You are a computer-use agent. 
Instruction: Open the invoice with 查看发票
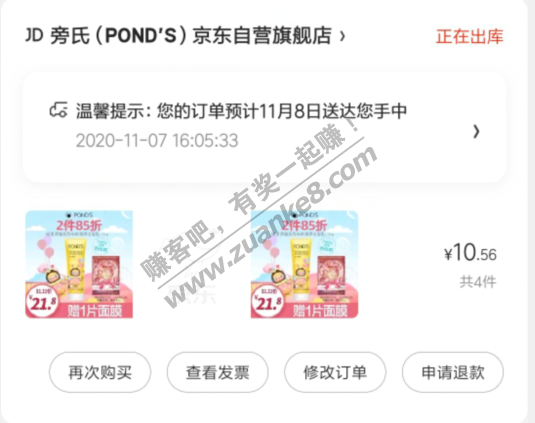point(218,372)
